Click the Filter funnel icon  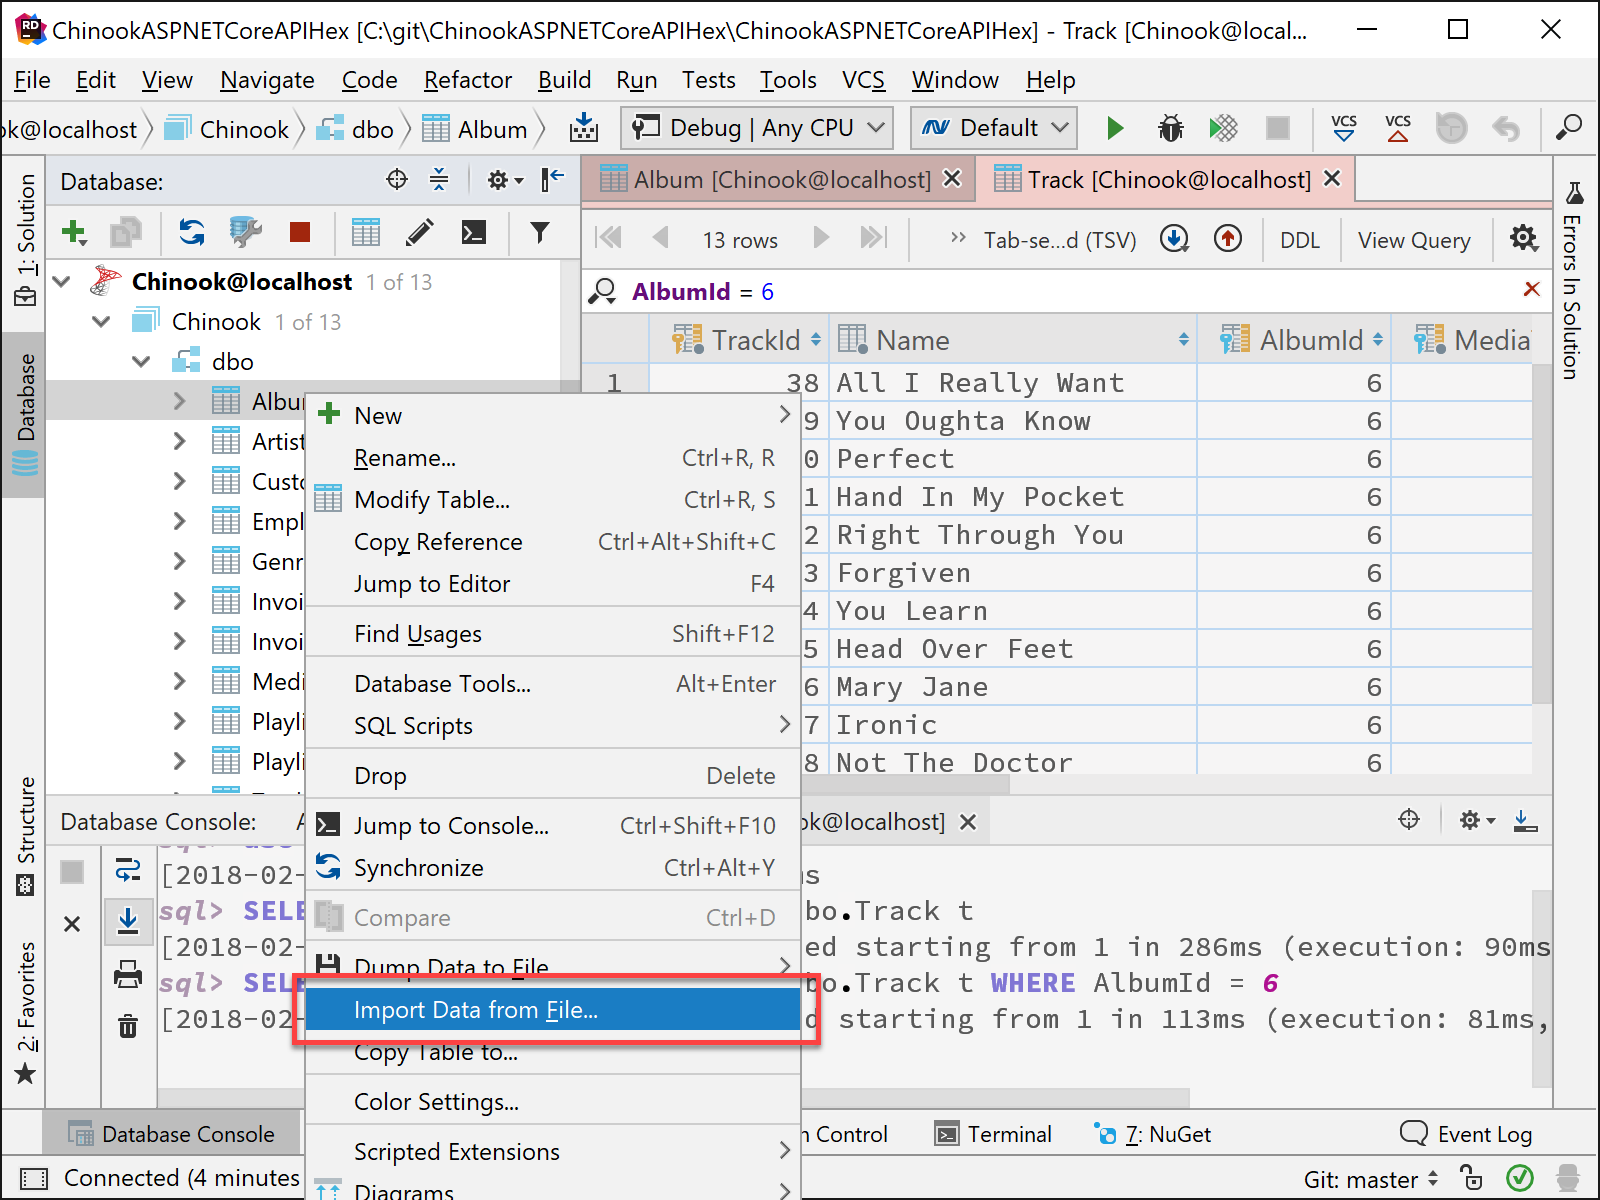pos(540,233)
